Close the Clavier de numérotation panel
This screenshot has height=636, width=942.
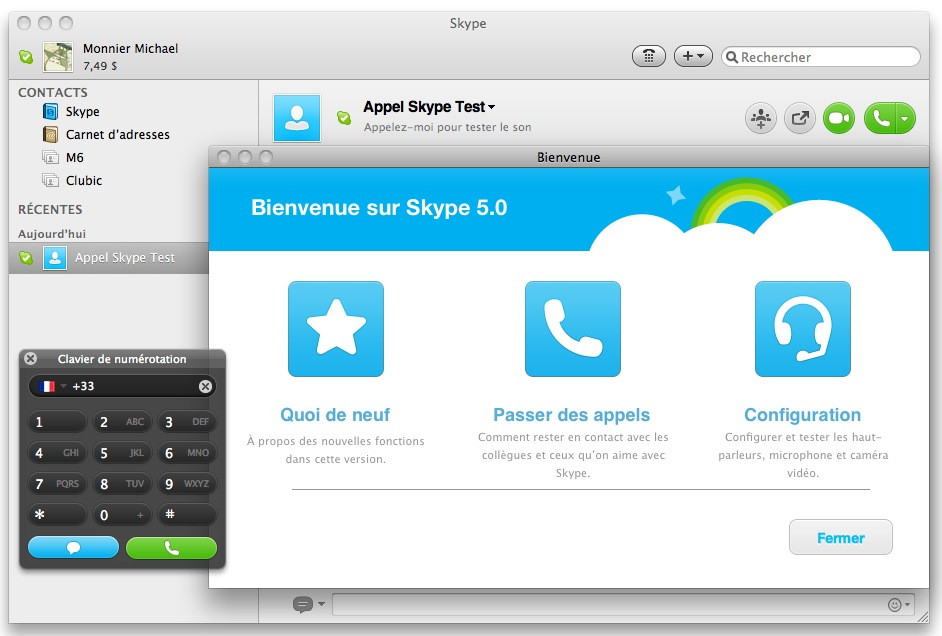click(31, 359)
